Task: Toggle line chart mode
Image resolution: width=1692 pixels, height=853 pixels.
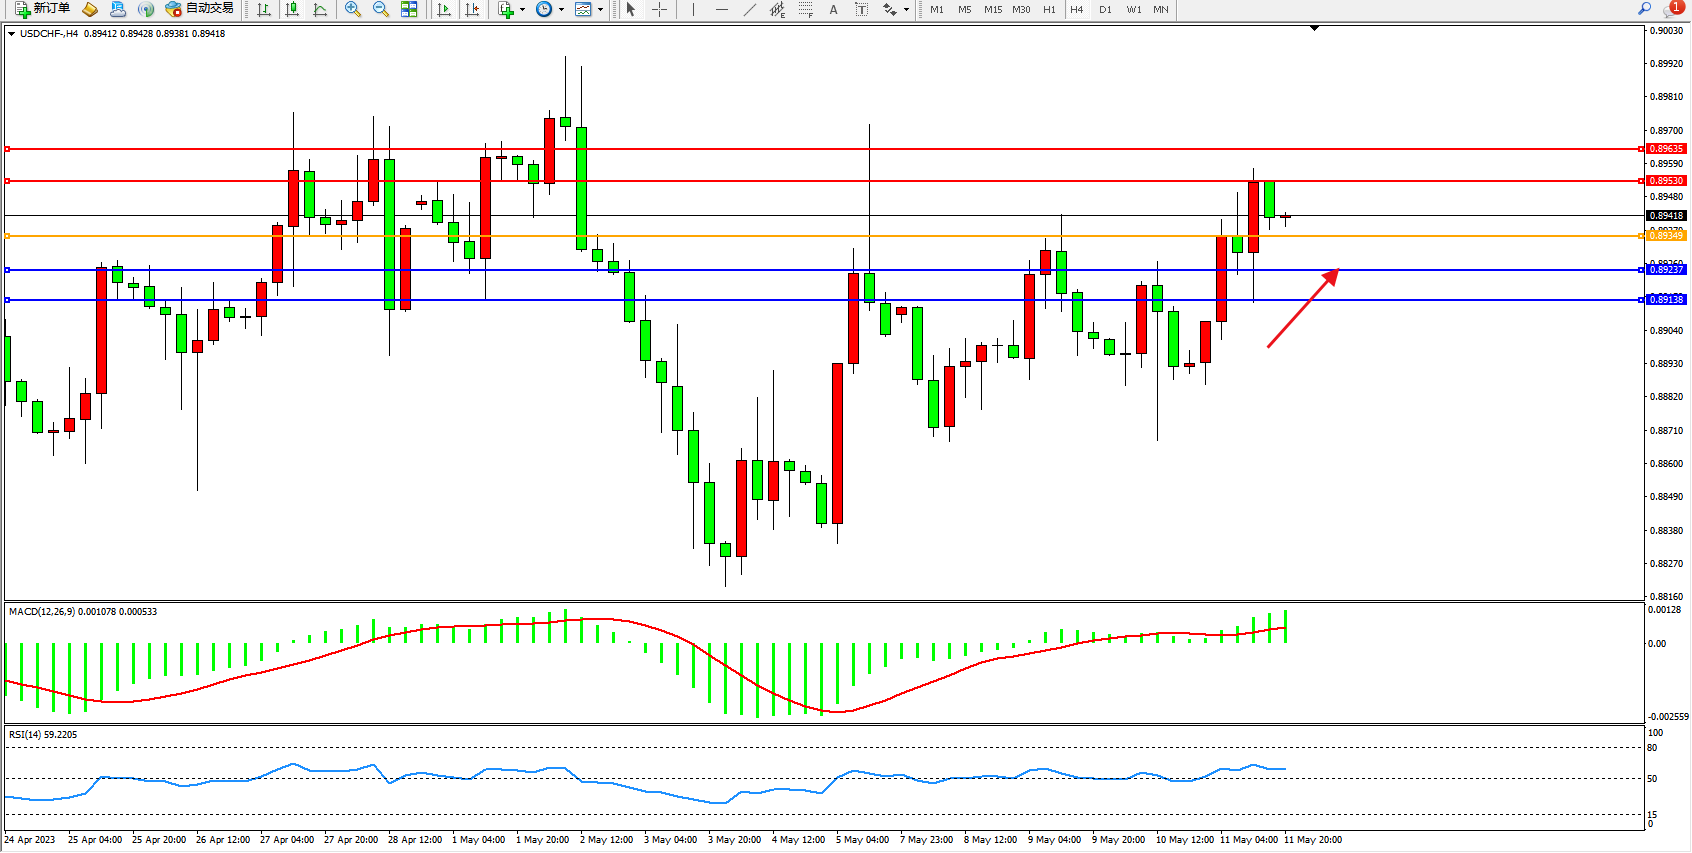Action: pyautogui.click(x=320, y=9)
